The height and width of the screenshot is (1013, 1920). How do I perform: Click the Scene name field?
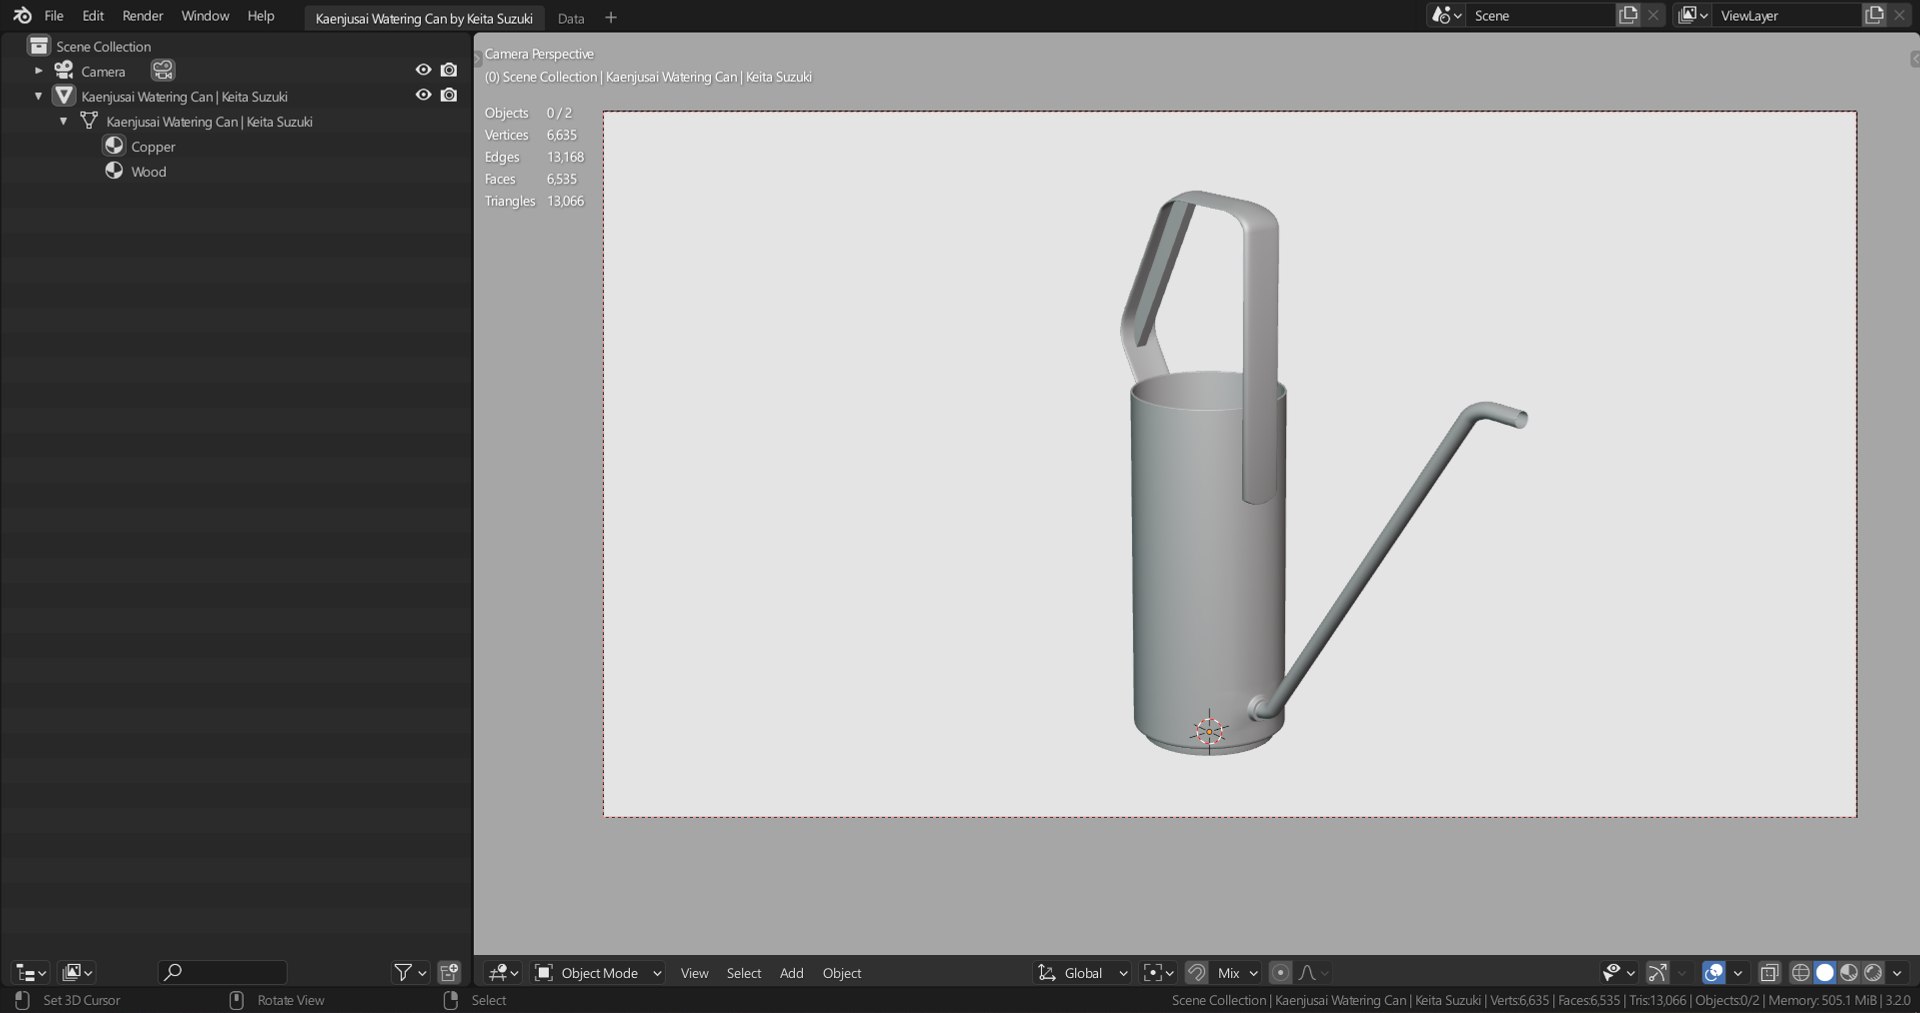pos(1541,15)
